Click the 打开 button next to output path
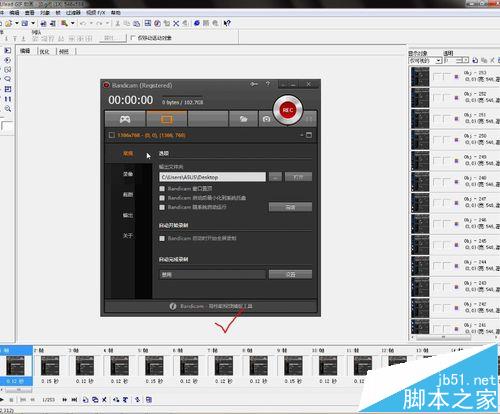Image resolution: width=500 pixels, height=414 pixels. click(298, 177)
